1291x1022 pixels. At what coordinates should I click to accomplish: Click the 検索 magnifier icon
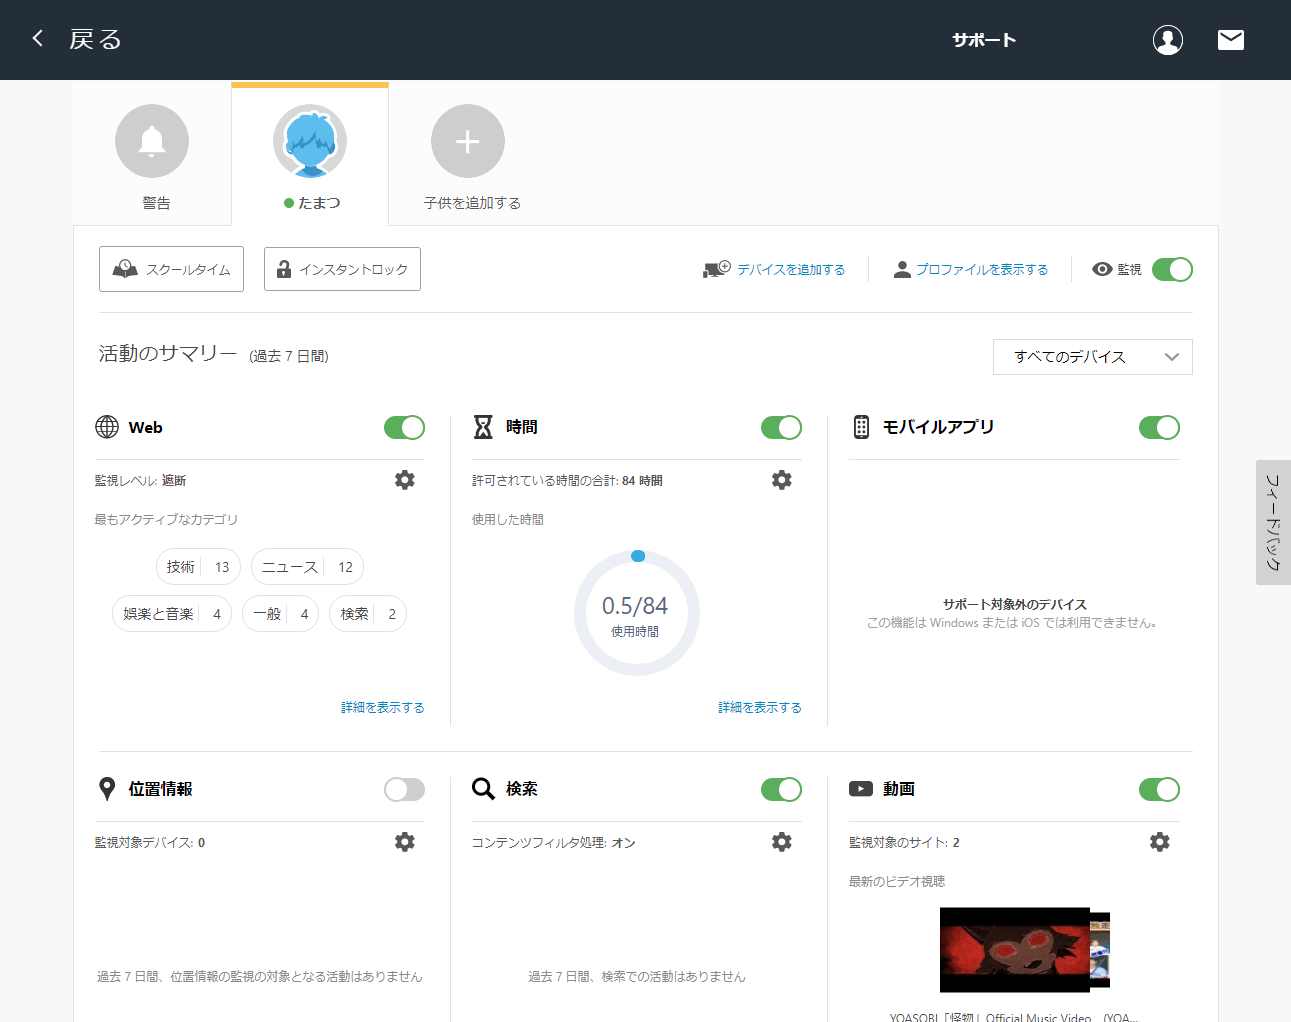click(483, 789)
